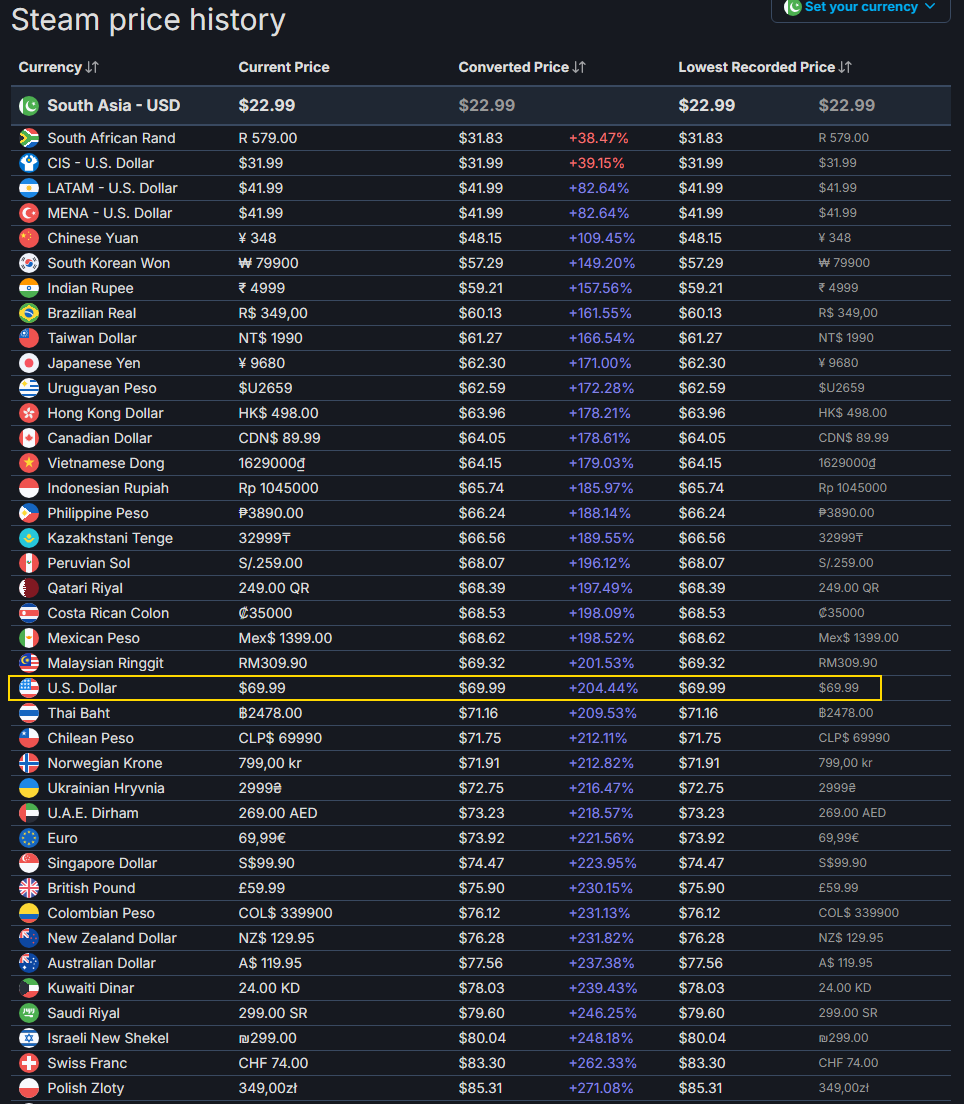
Task: Click the Polish Zloty currency name
Action: [x=86, y=1088]
